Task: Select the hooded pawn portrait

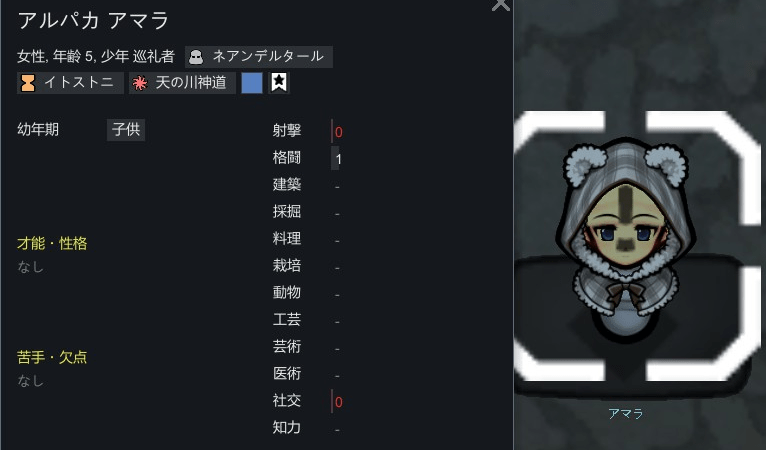Action: click(x=626, y=239)
